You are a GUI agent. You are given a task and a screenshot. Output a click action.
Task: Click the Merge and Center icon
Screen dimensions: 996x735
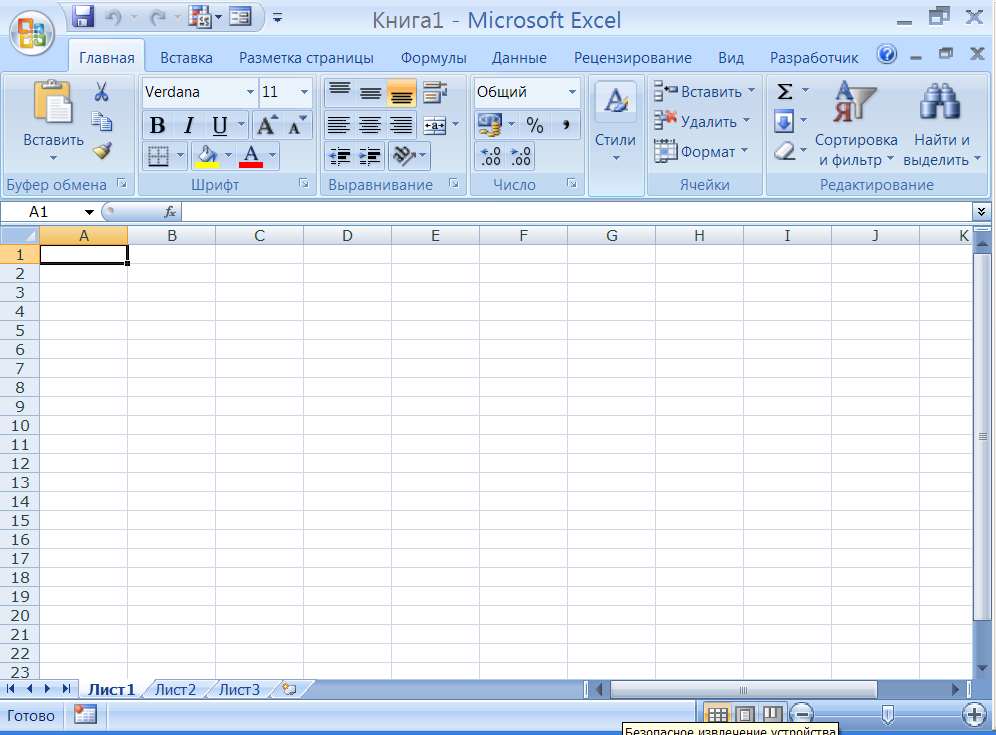[x=435, y=125]
